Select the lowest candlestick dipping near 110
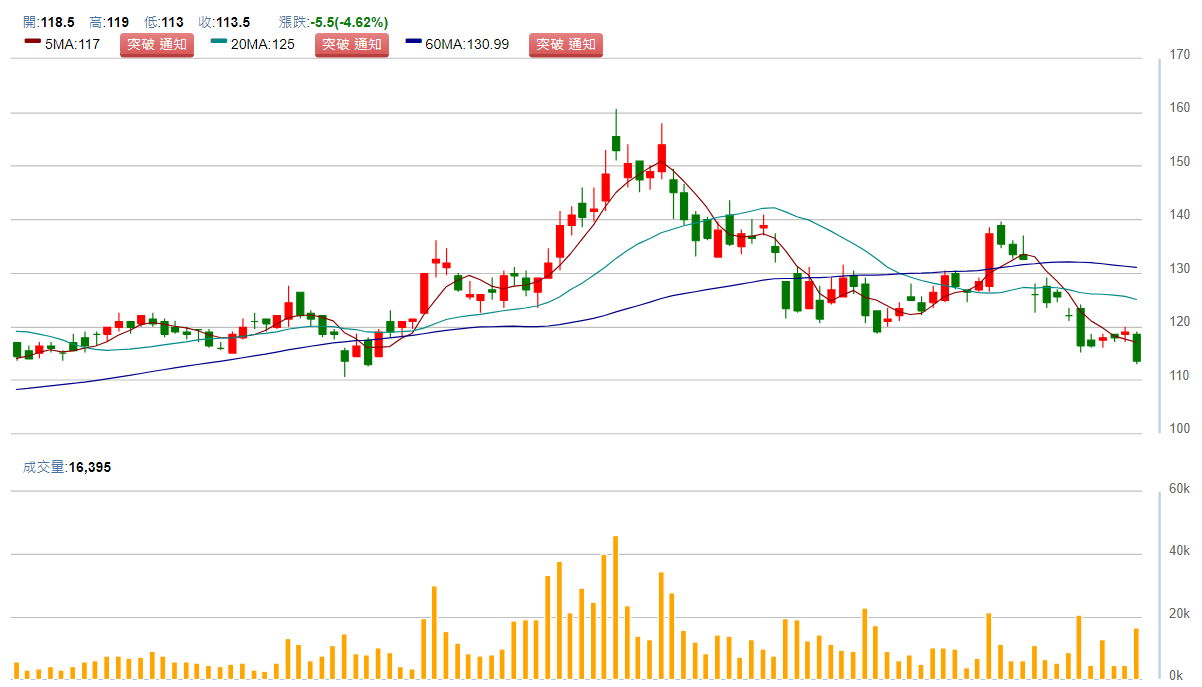Screen dimensions: 1202x687 click(x=345, y=355)
